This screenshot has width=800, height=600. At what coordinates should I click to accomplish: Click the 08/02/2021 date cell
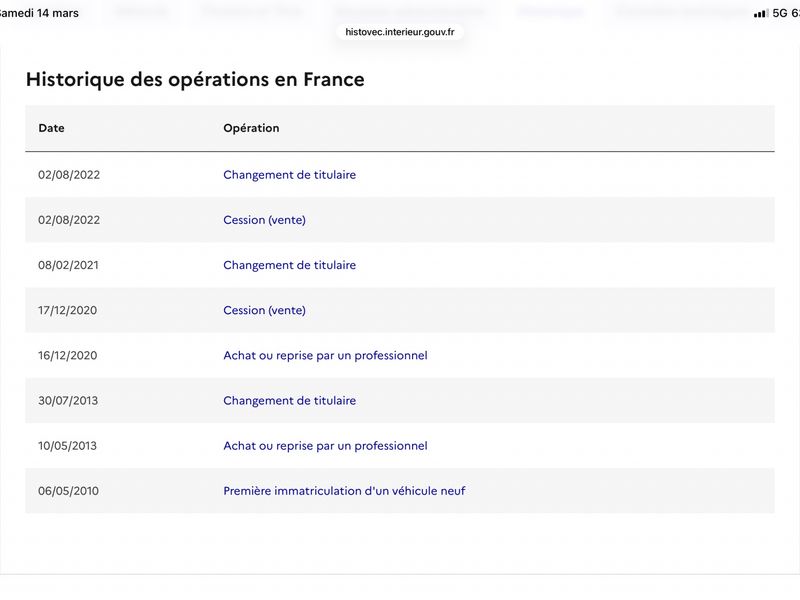[x=69, y=265]
